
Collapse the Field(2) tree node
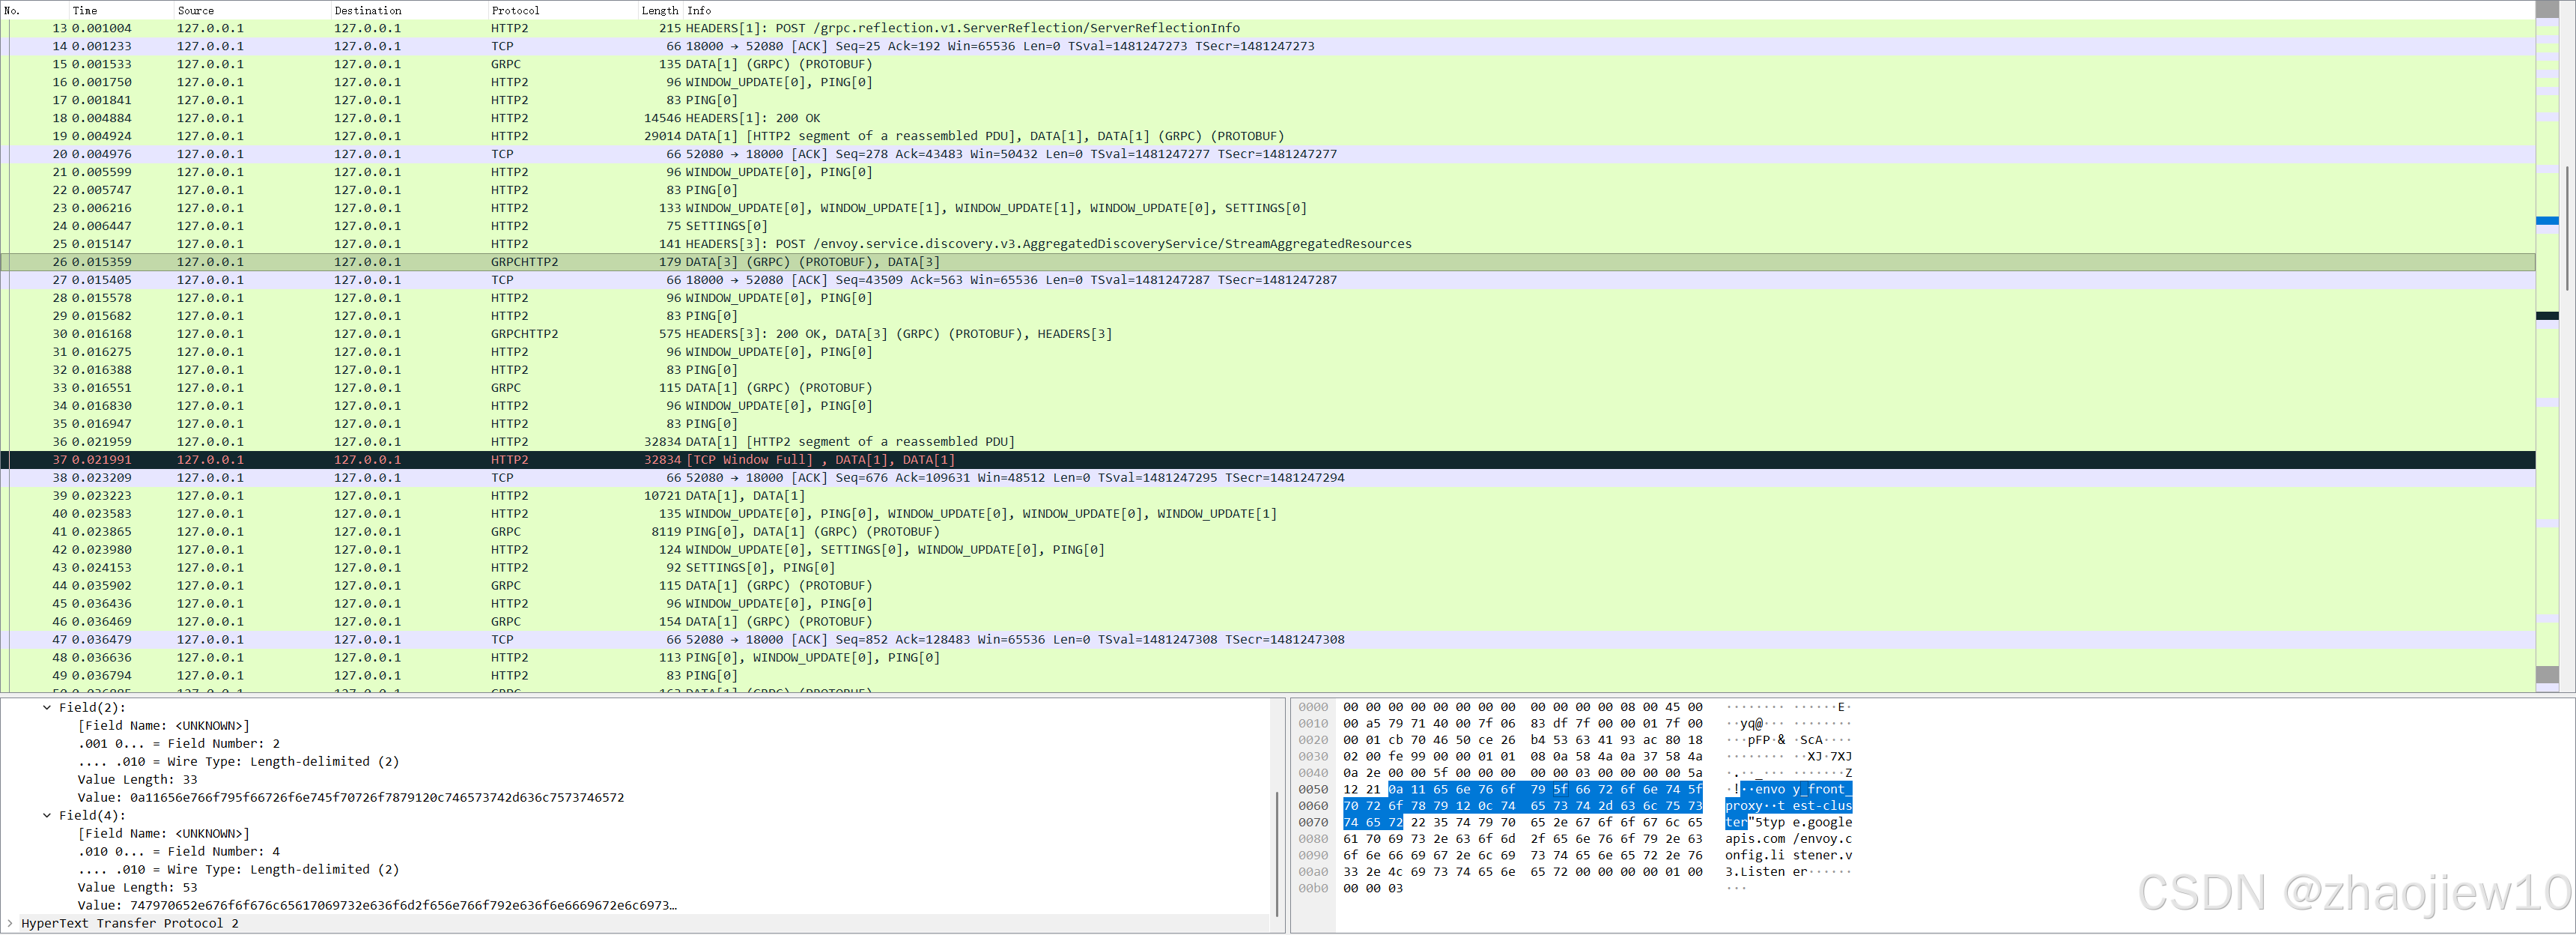pyautogui.click(x=47, y=707)
